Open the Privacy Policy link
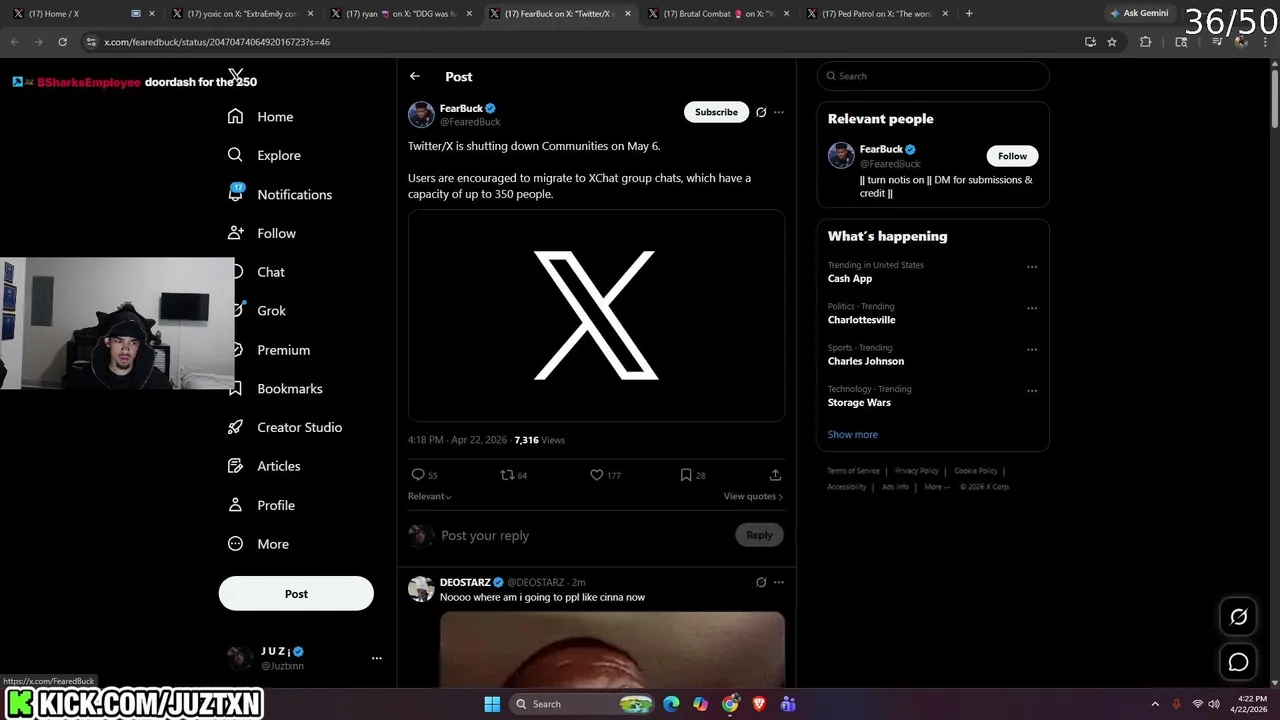This screenshot has height=720, width=1280. point(917,471)
